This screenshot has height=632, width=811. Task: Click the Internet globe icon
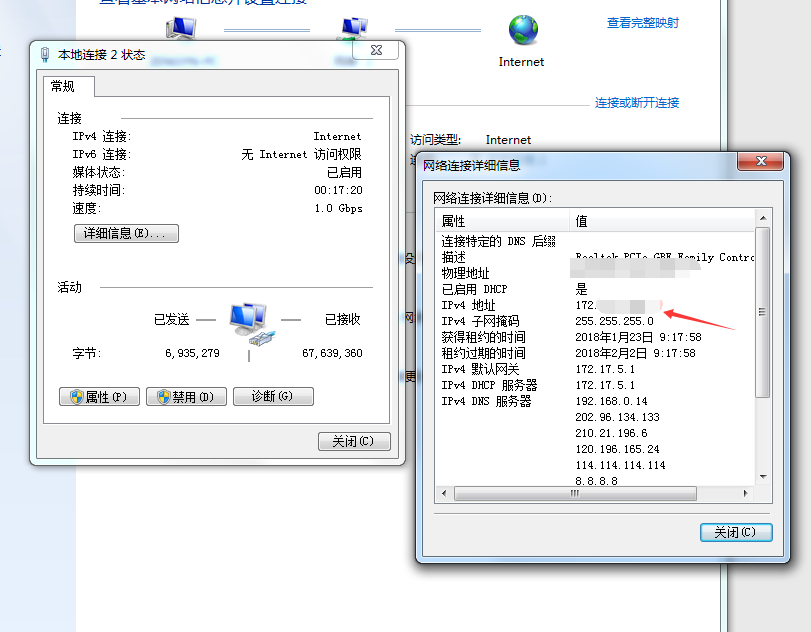coord(523,30)
